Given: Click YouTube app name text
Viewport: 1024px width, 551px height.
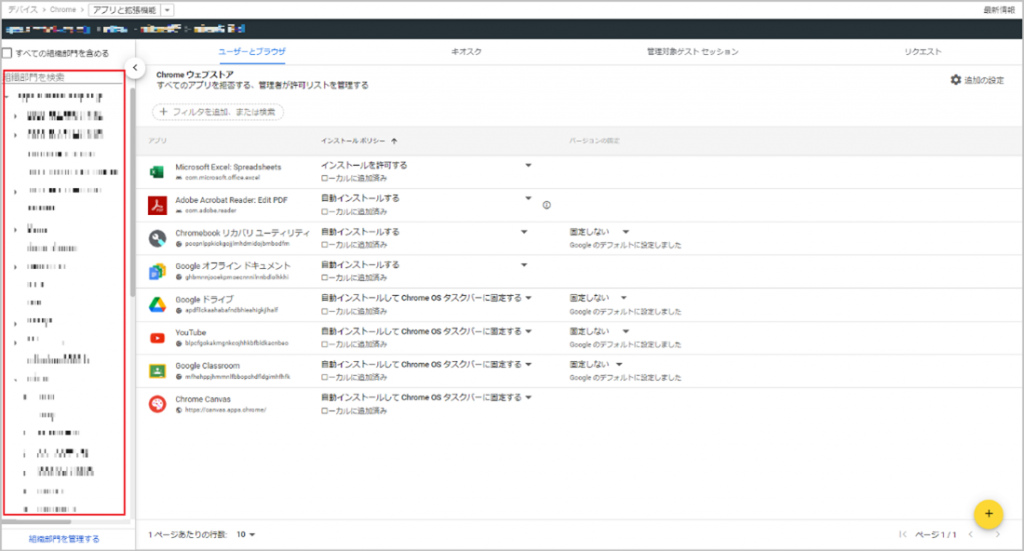Looking at the screenshot, I should (x=191, y=332).
